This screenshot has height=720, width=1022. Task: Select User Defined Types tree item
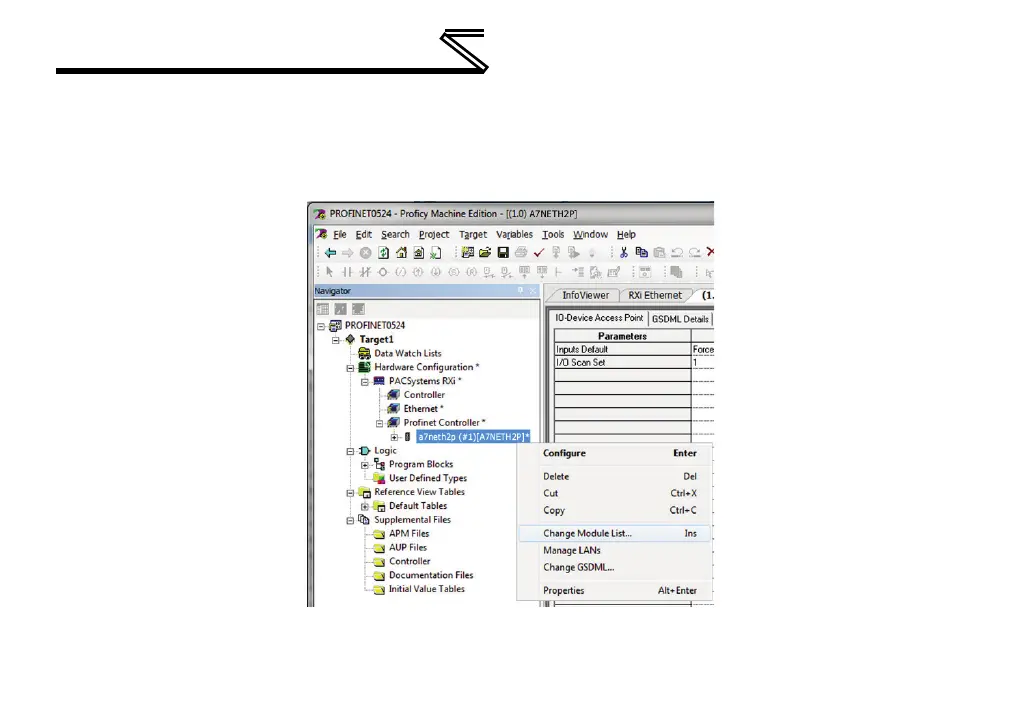pyautogui.click(x=428, y=478)
